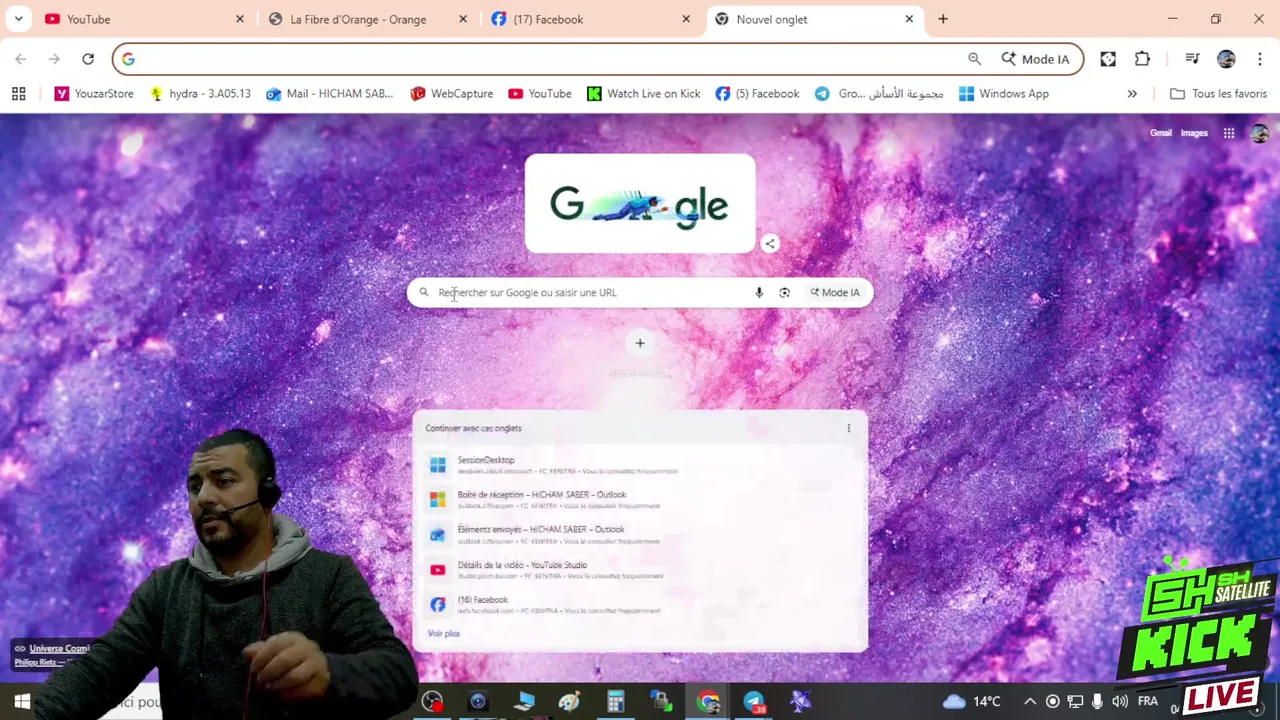Open the SessionDesktop tab suggestion
The height and width of the screenshot is (720, 1280).
(640, 465)
